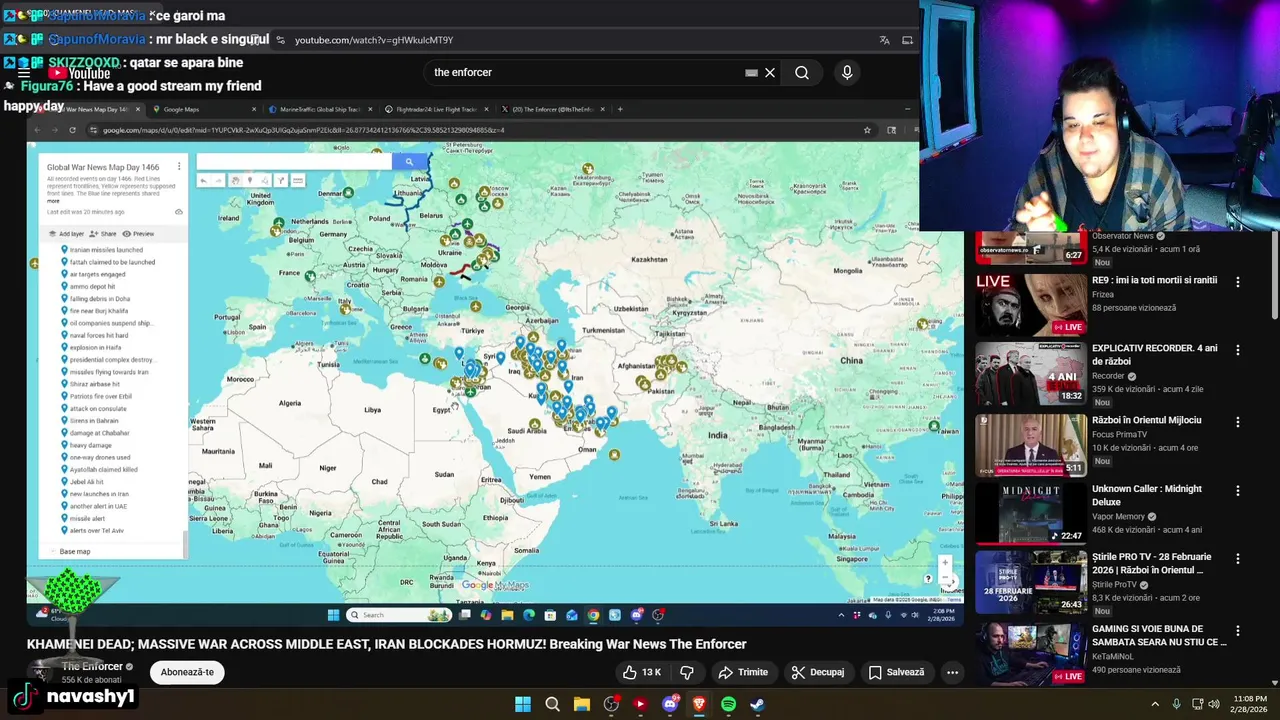This screenshot has width=1280, height=720.
Task: Show hidden system tray icons
Action: point(1155,704)
